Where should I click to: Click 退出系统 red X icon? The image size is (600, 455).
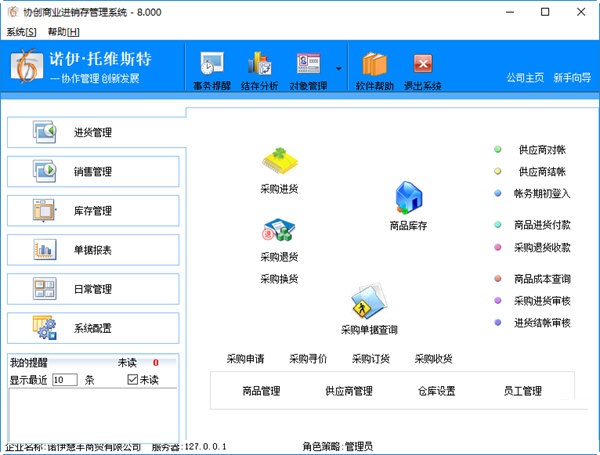(x=423, y=64)
